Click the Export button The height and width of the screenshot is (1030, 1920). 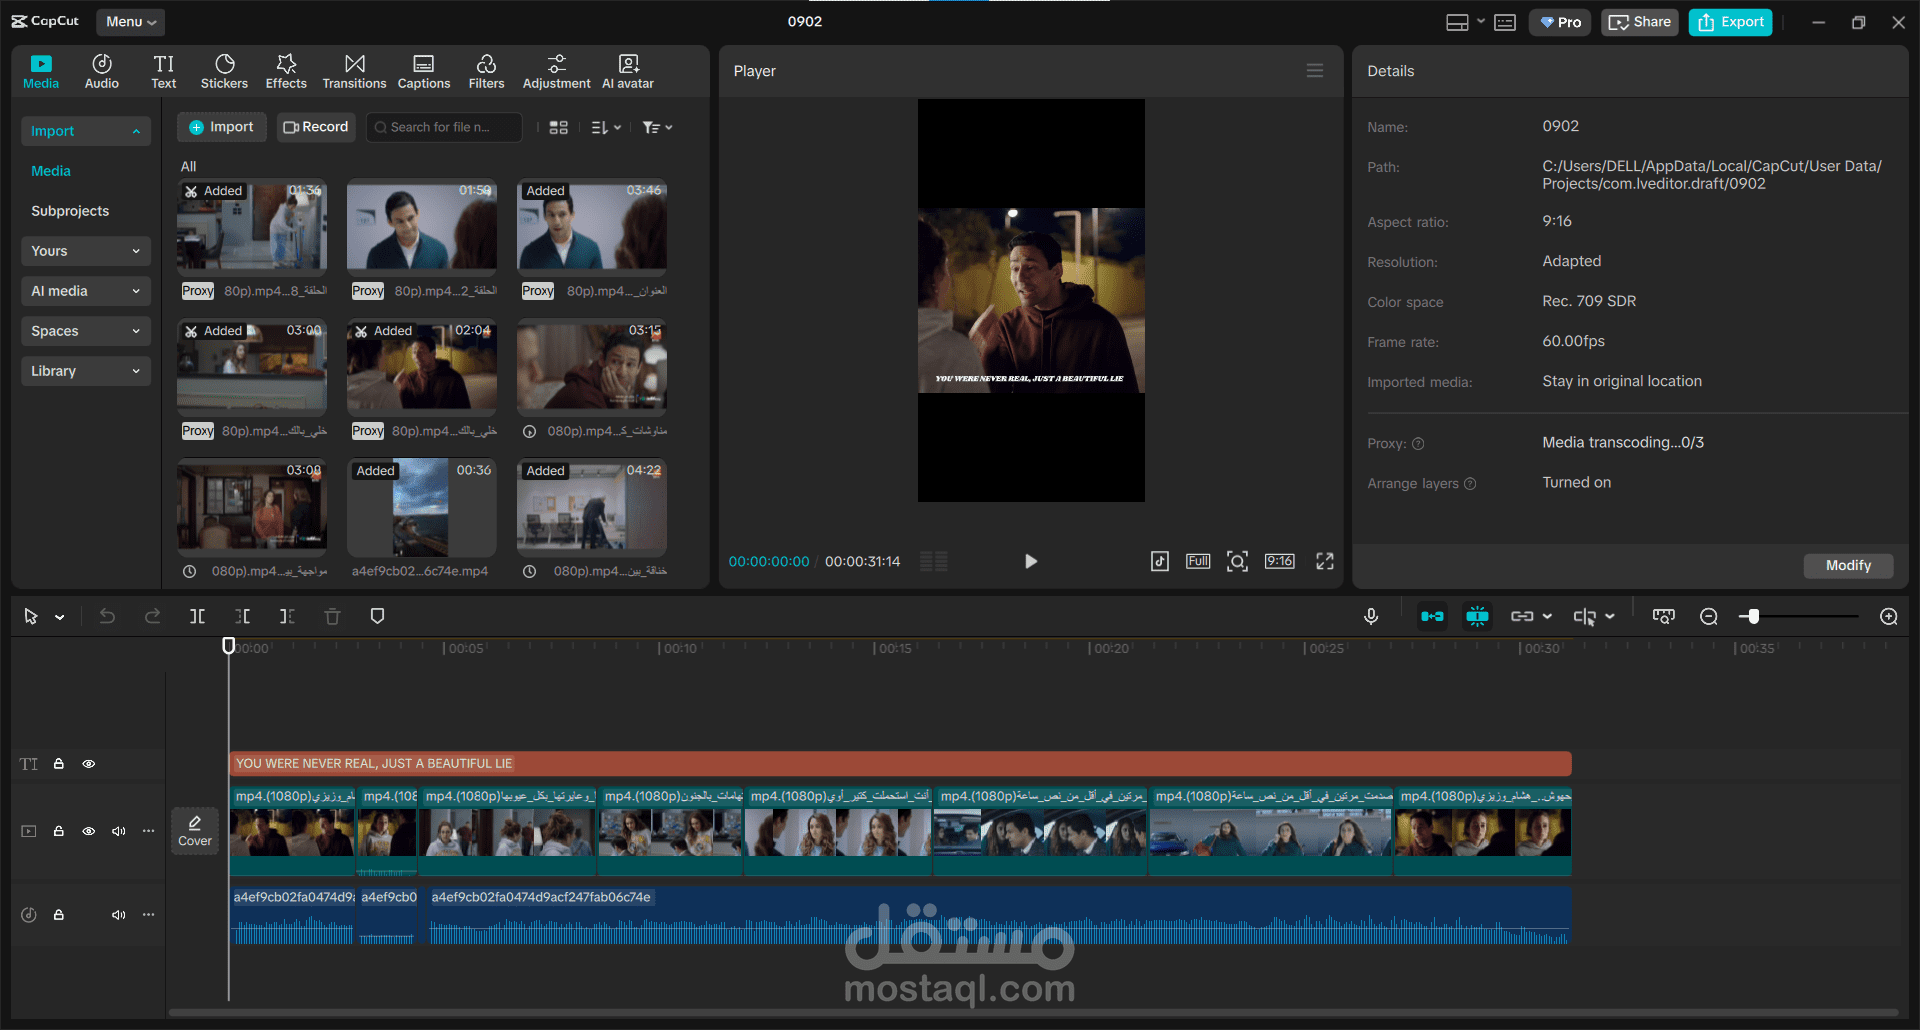coord(1731,22)
